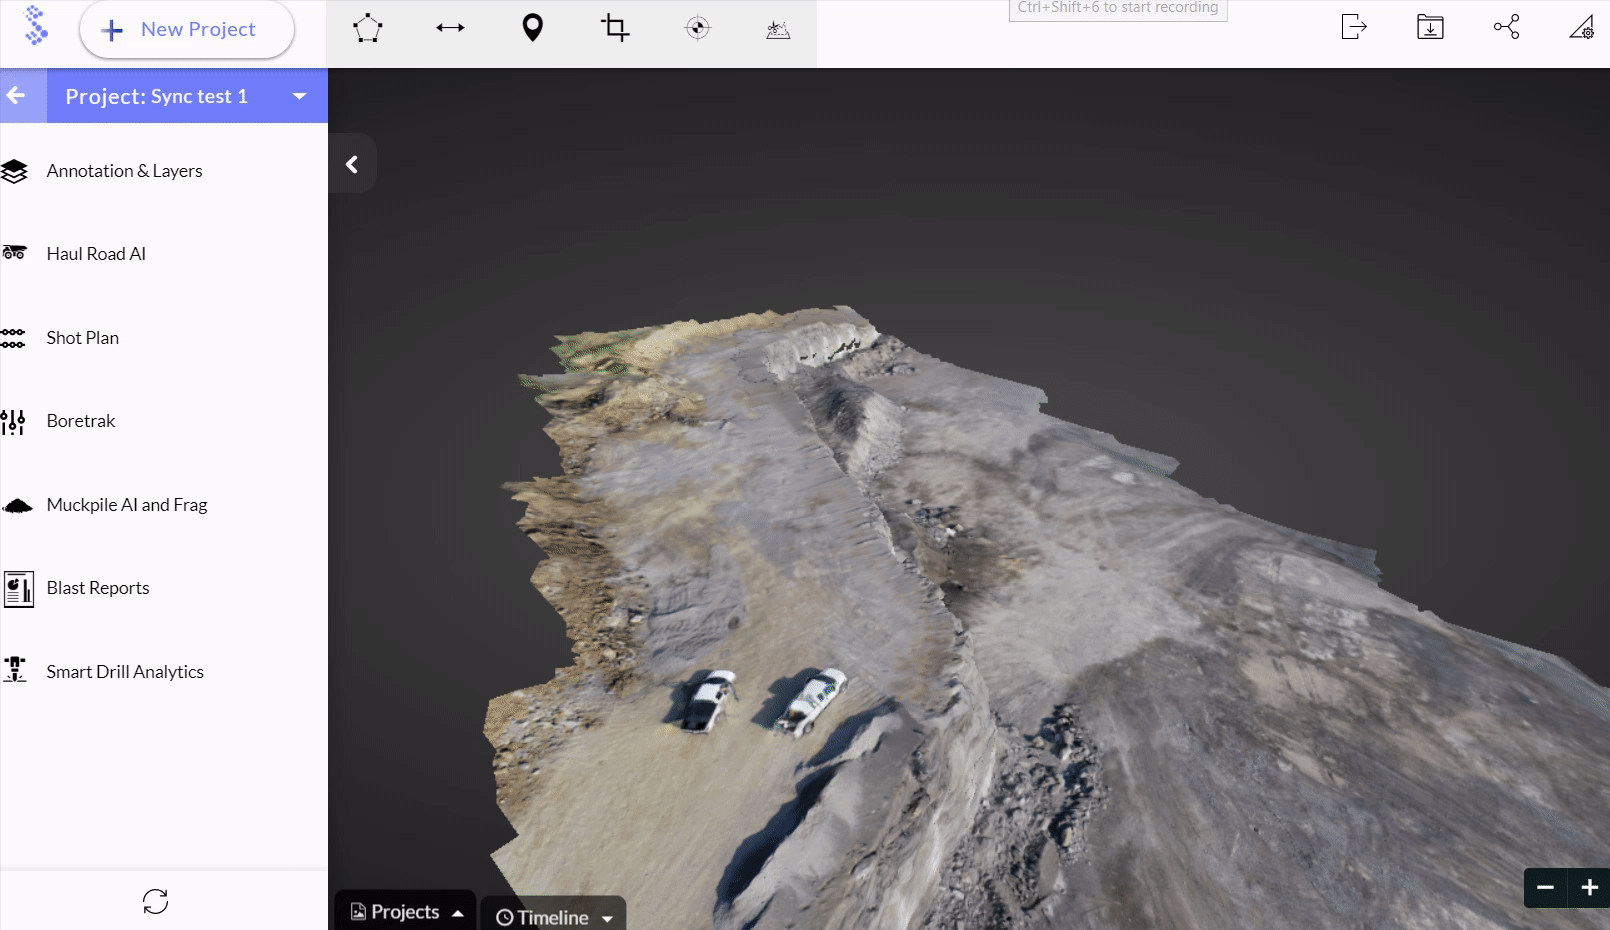Click the export arrow icon
The height and width of the screenshot is (930, 1610).
1353,27
